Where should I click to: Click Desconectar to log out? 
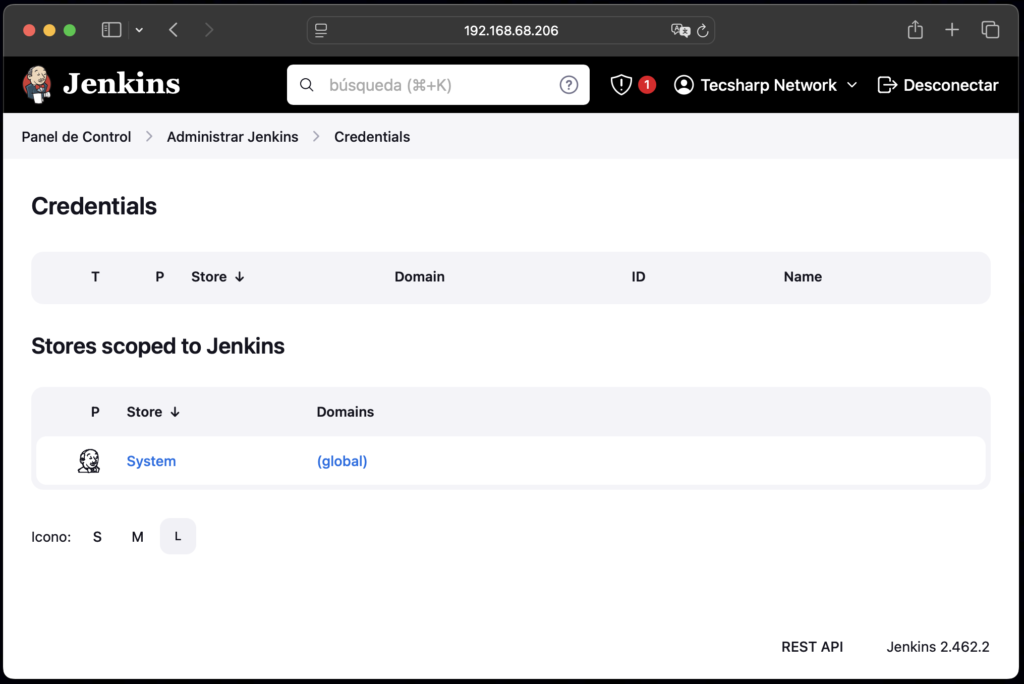pos(951,85)
